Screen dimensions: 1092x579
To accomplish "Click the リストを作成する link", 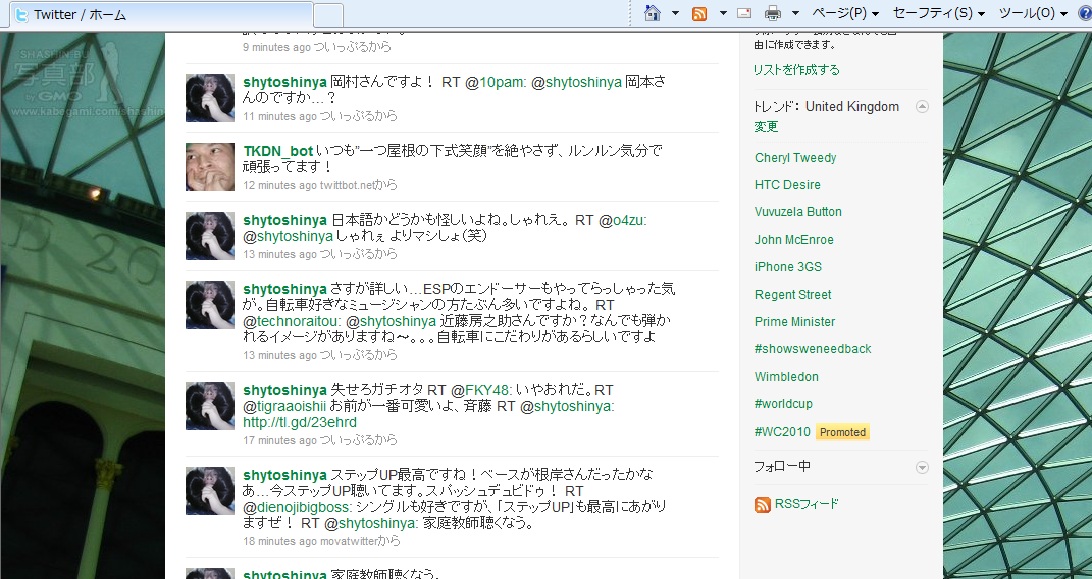I will click(x=797, y=70).
